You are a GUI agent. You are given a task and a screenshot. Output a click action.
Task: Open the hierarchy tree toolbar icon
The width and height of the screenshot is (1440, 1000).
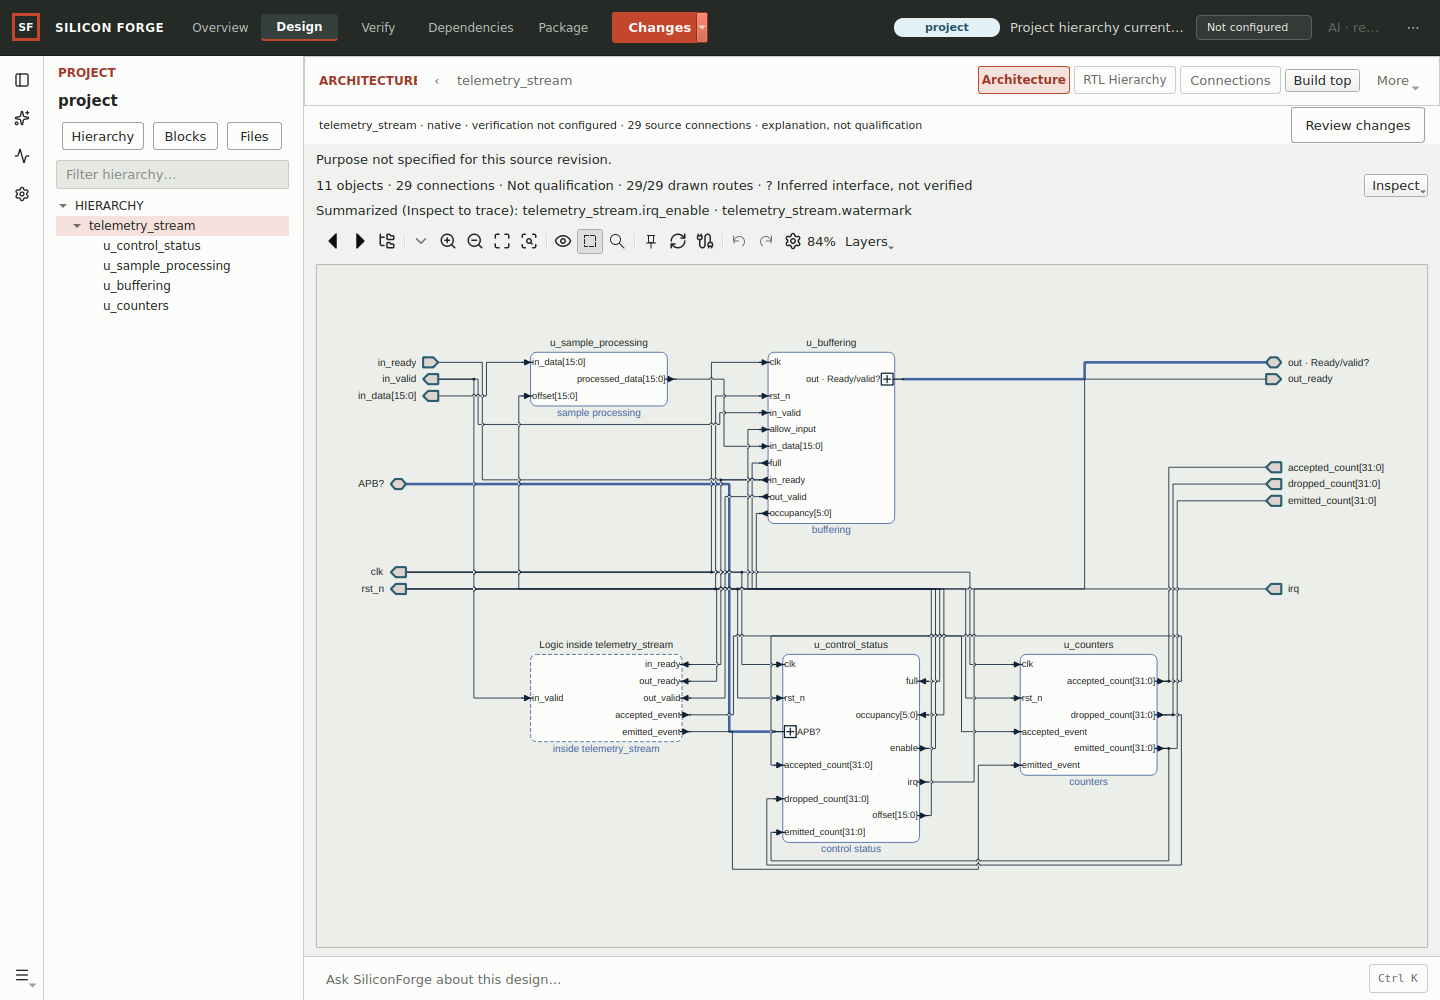[387, 241]
